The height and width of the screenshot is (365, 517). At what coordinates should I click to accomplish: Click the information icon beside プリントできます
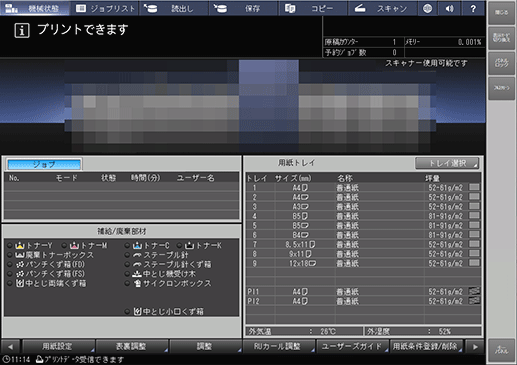pos(22,30)
